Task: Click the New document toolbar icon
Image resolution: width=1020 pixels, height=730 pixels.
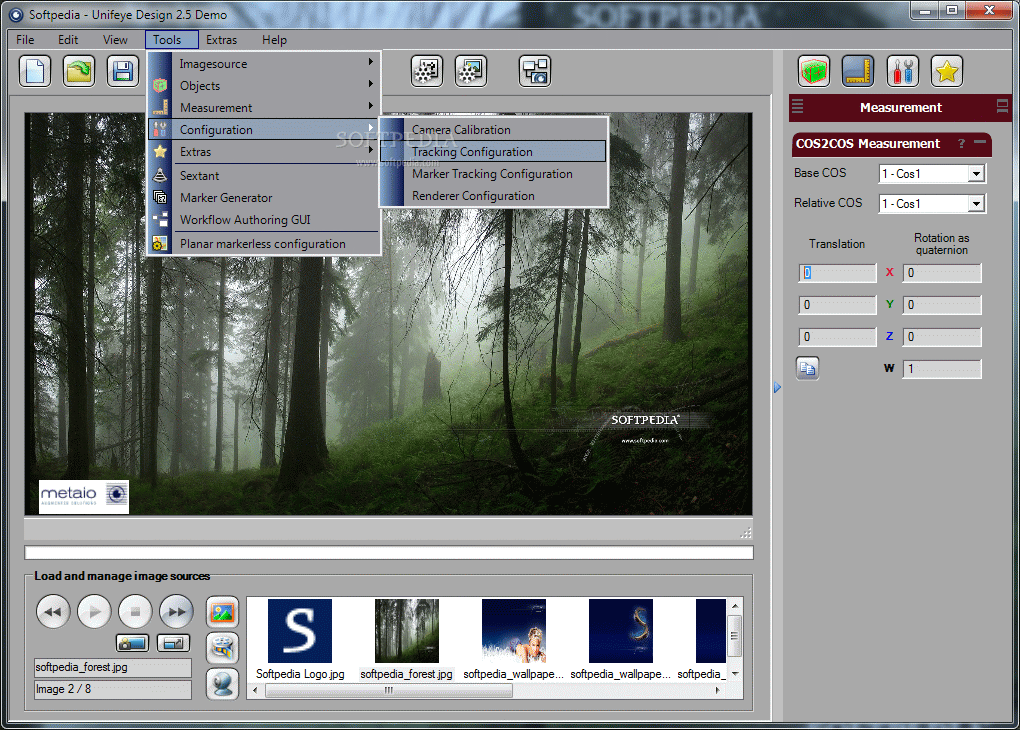Action: pos(35,71)
